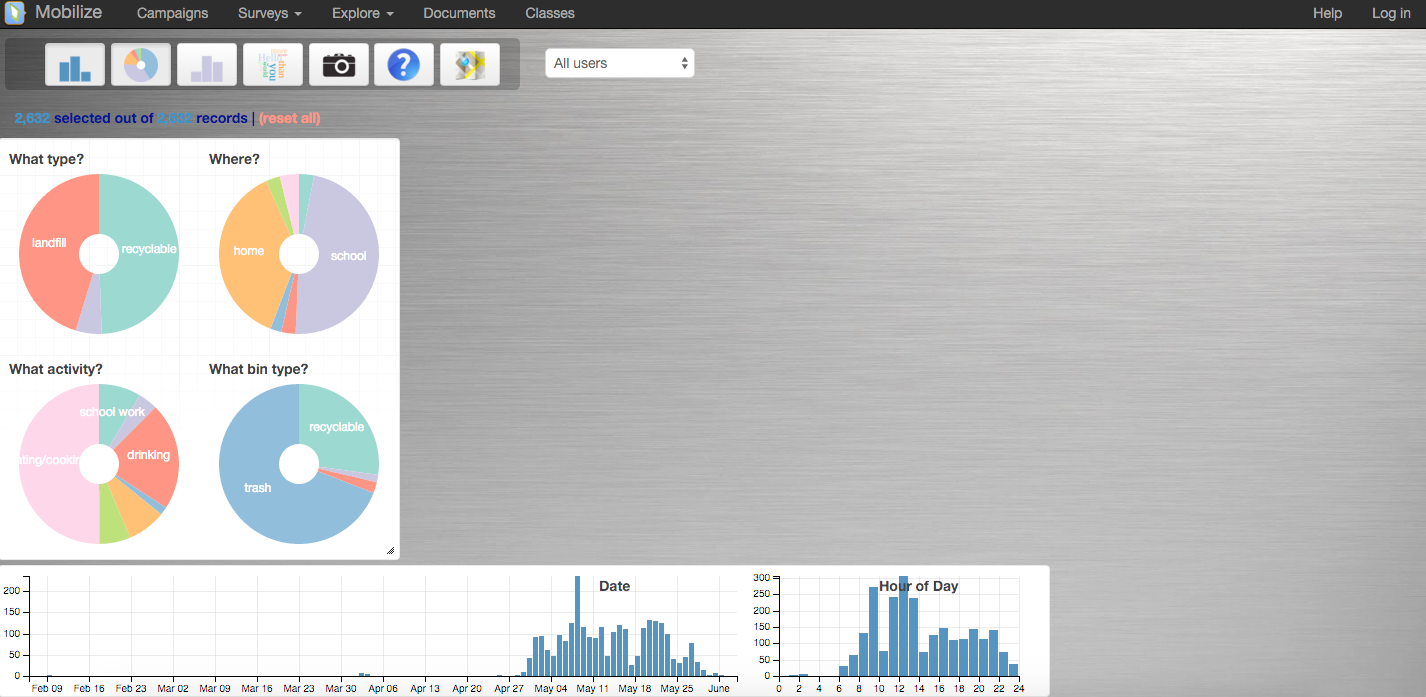Show the map view icon

pos(470,65)
